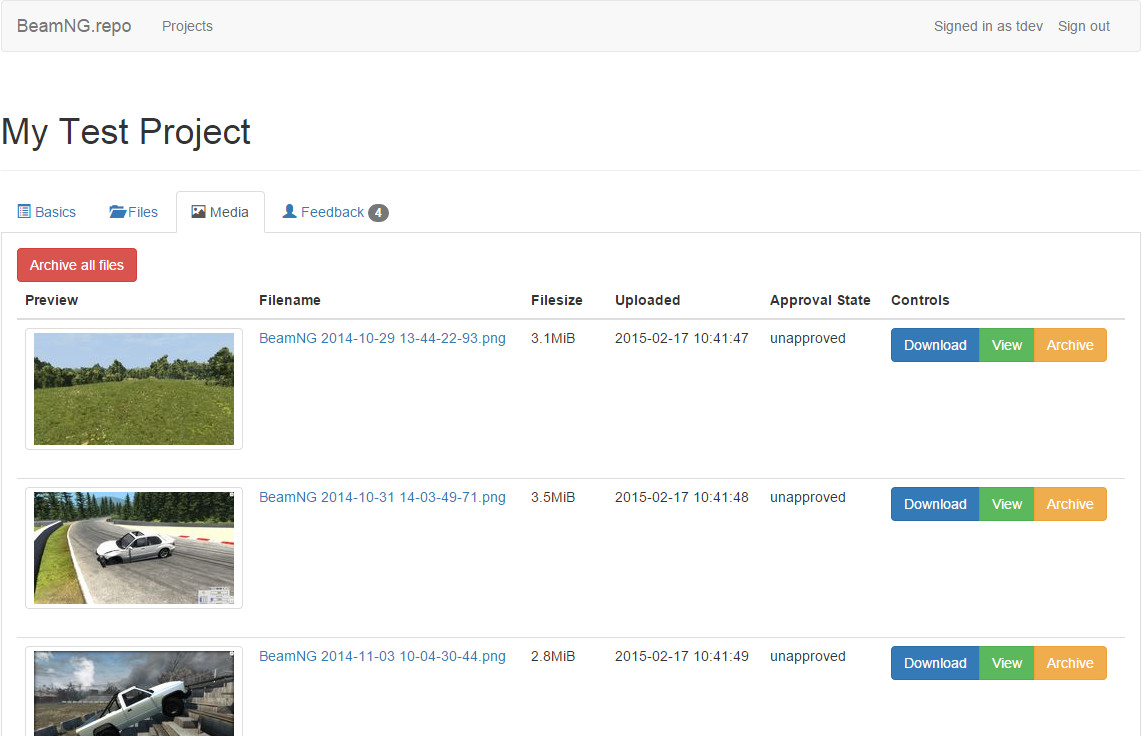Click the white truck preview thumbnail

click(134, 692)
